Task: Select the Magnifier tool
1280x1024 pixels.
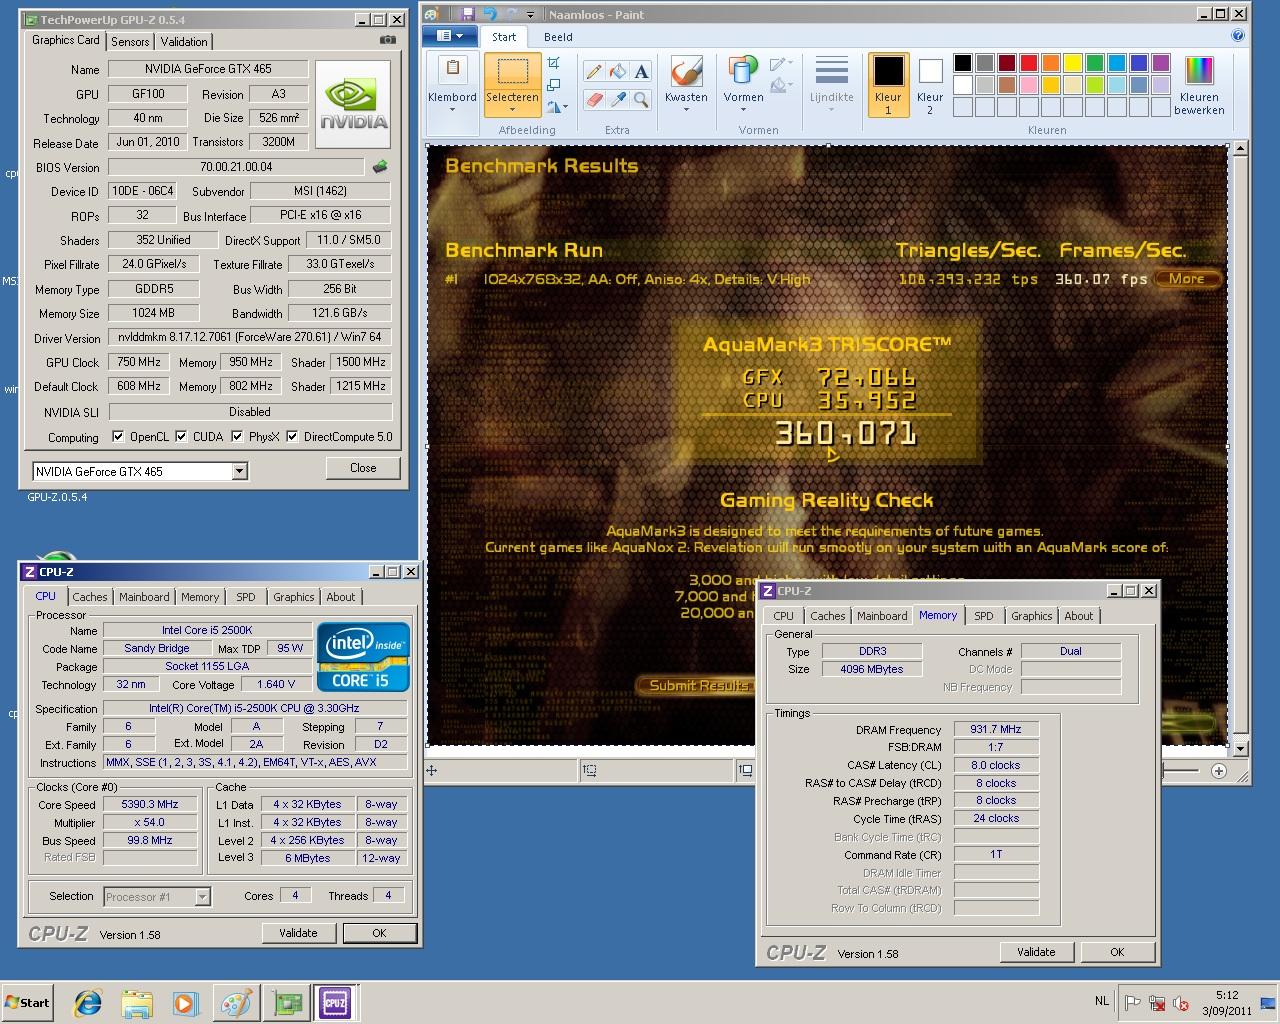Action: 642,99
